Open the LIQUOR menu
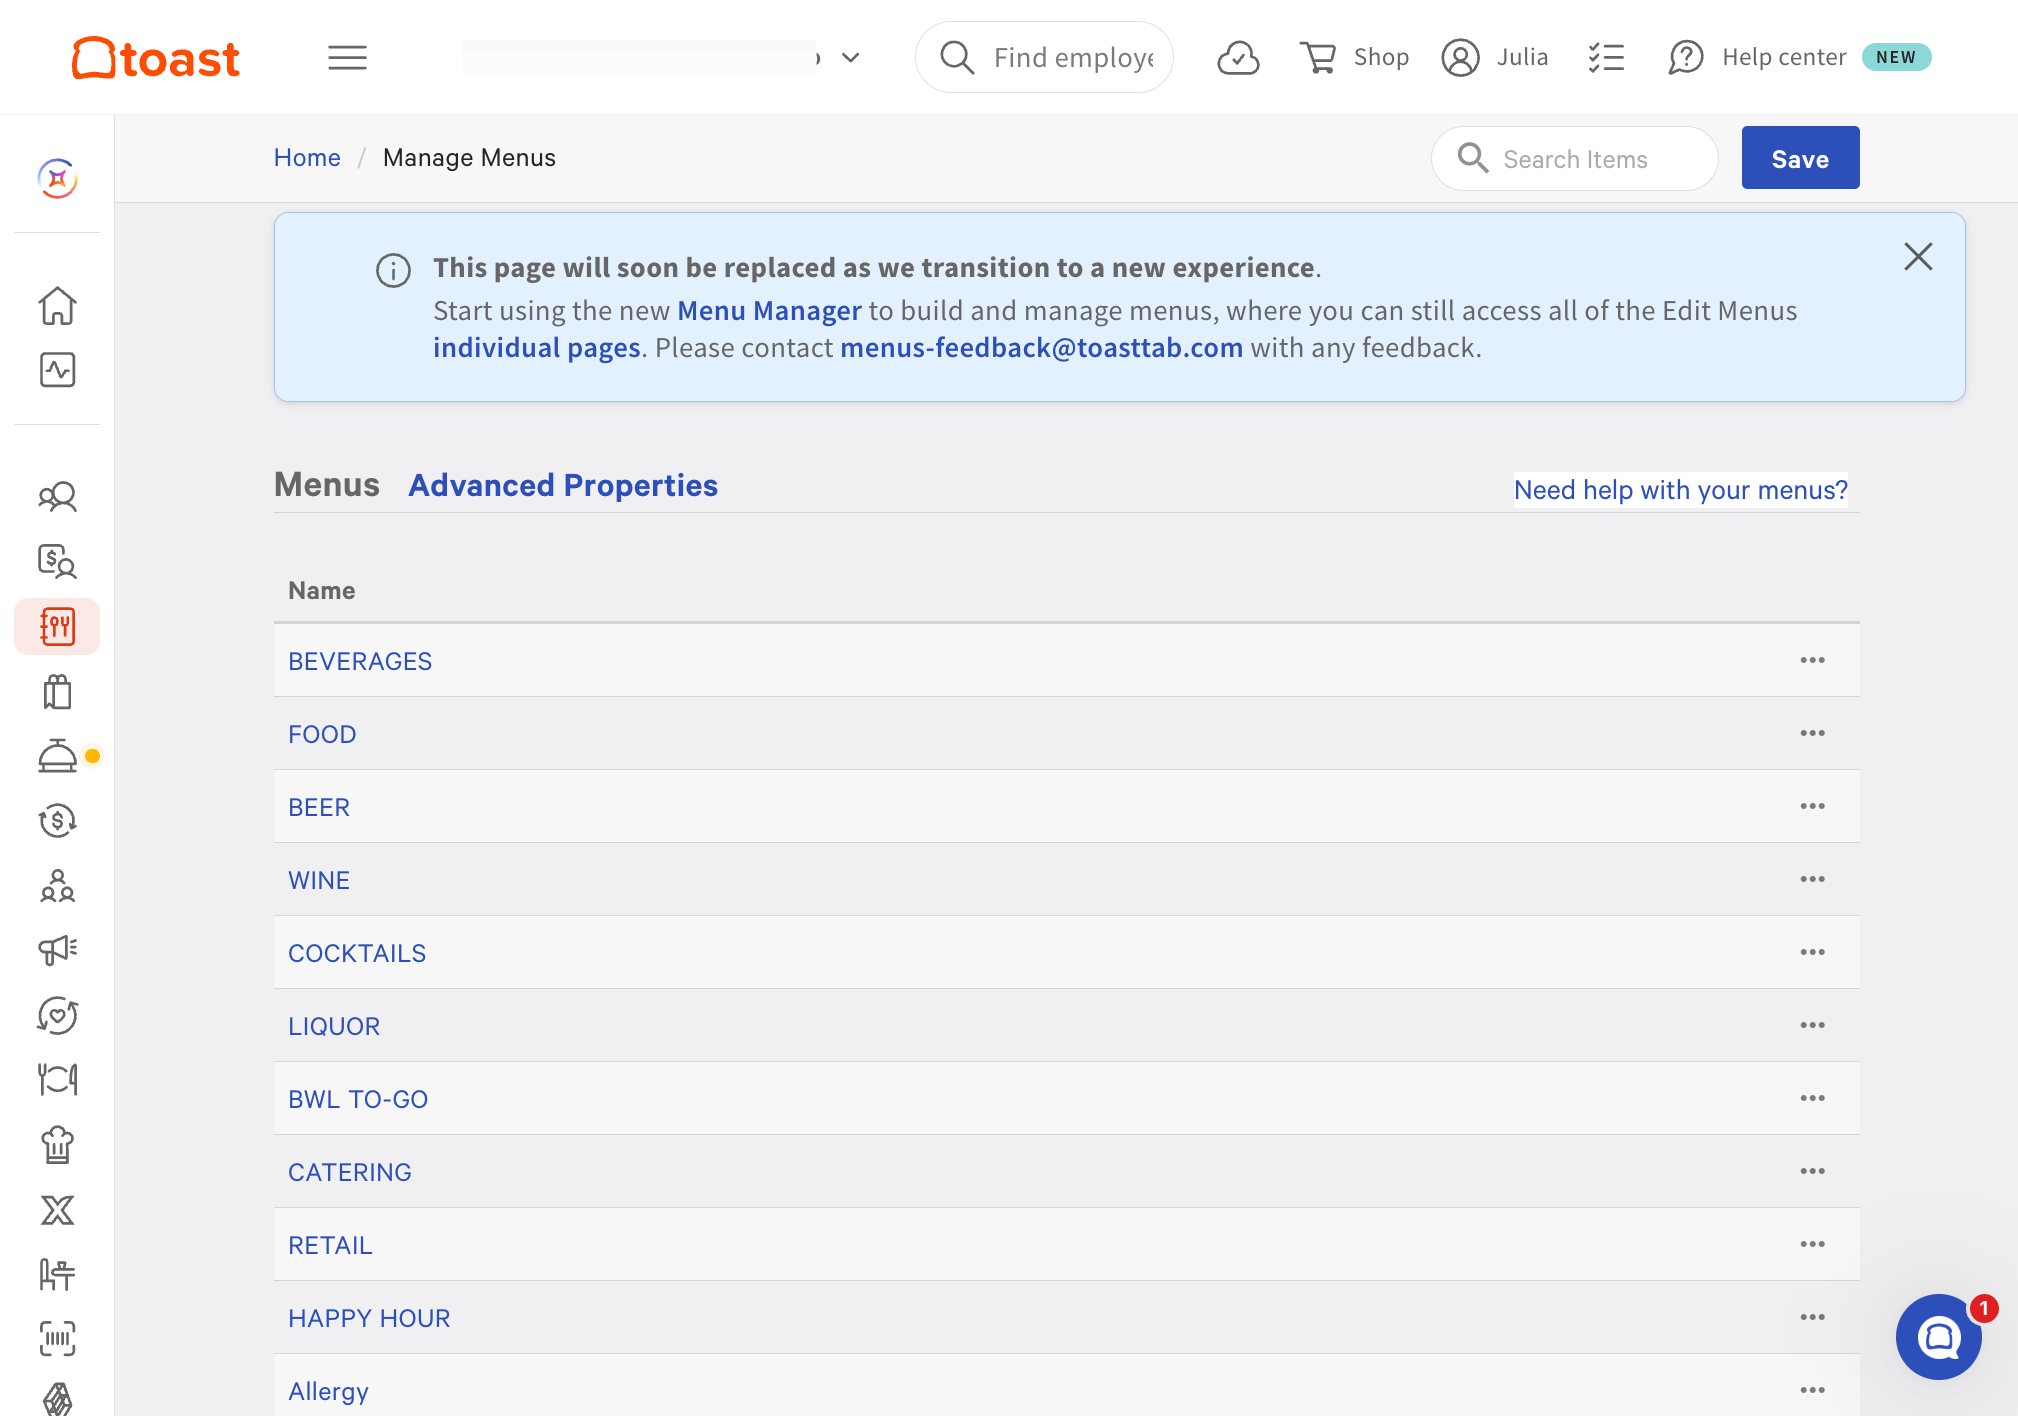This screenshot has width=2018, height=1416. [334, 1026]
